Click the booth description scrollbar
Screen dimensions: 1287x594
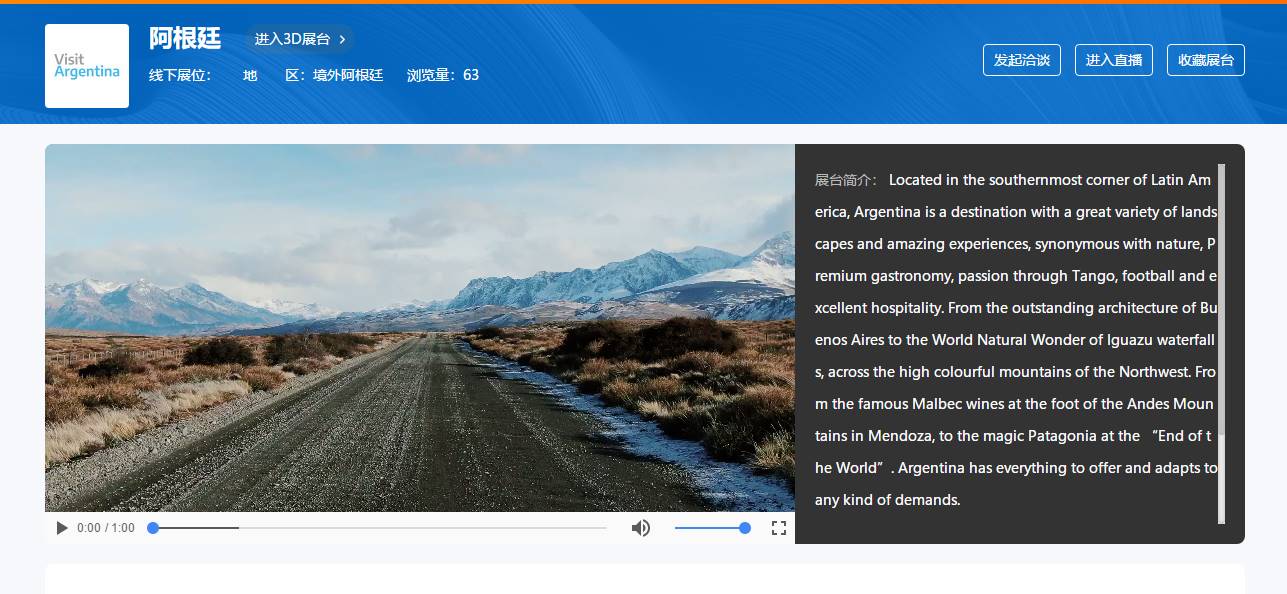1221,343
